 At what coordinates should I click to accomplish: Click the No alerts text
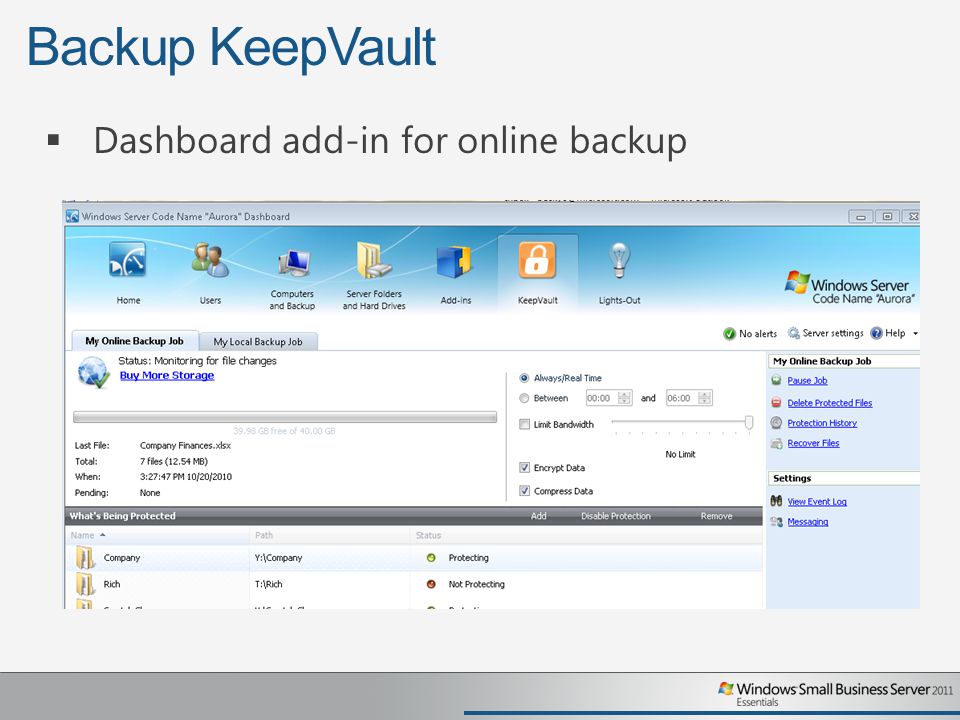758,334
